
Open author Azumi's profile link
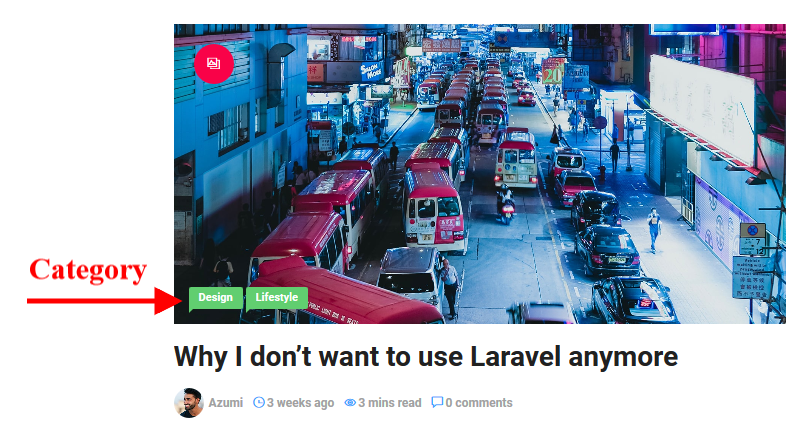coord(225,403)
